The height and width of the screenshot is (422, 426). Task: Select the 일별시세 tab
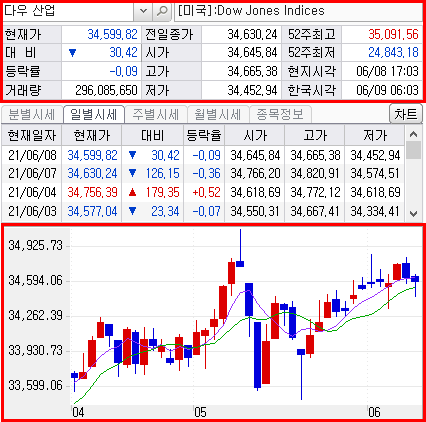click(x=94, y=114)
